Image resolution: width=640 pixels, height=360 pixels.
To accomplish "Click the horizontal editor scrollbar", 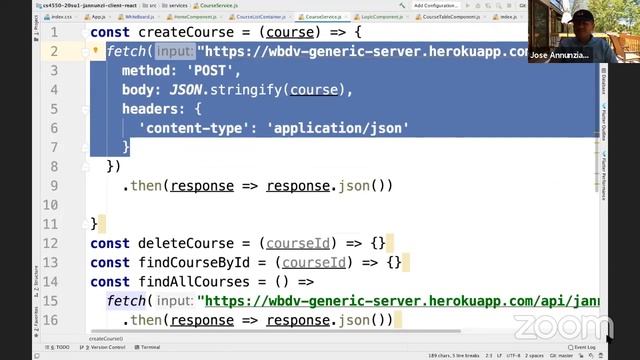I will (276, 331).
